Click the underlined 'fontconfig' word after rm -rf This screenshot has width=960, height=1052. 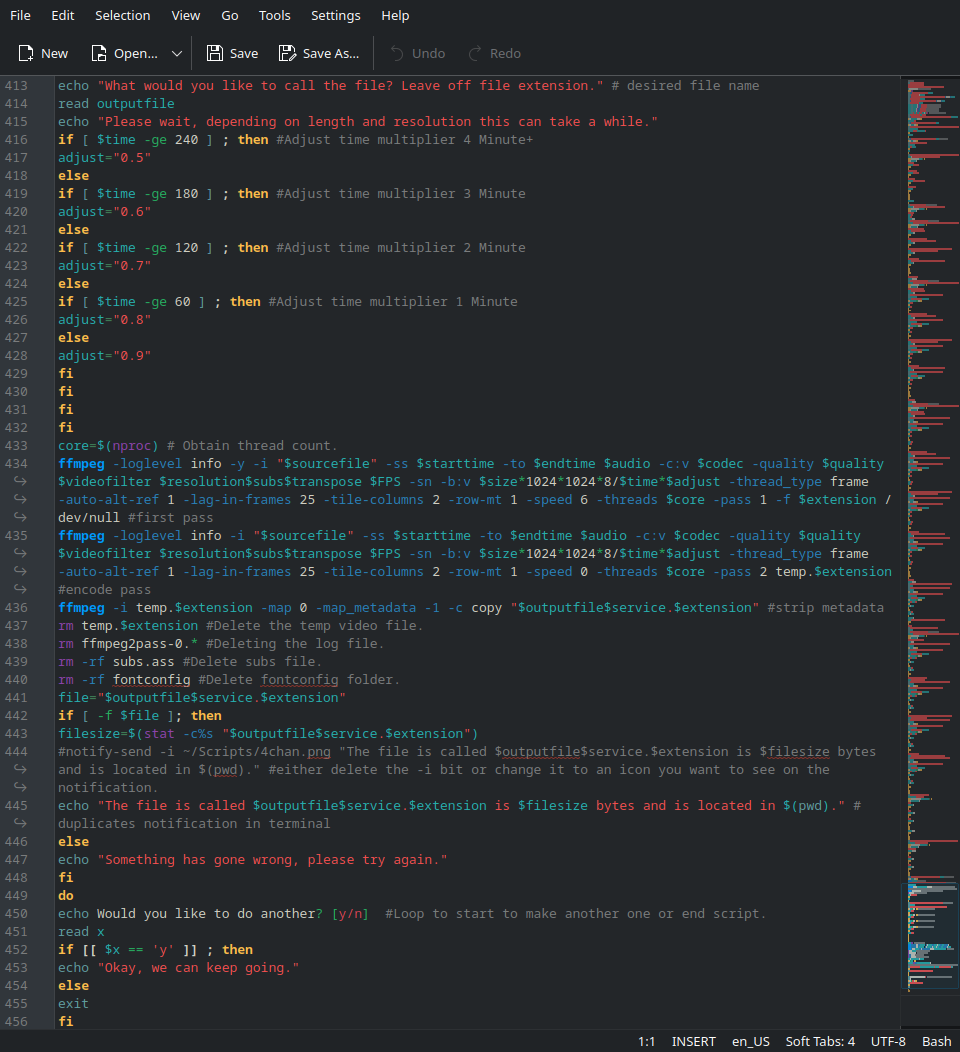[x=152, y=679]
